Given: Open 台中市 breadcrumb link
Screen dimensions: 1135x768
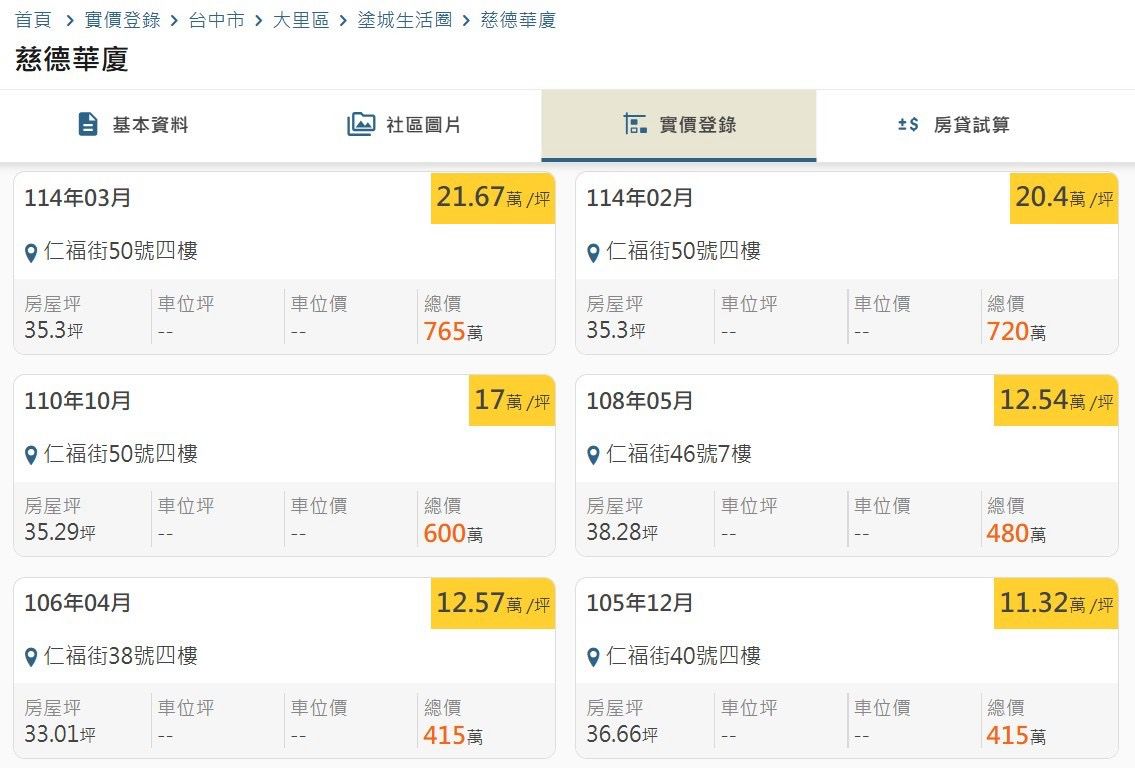Looking at the screenshot, I should (x=216, y=20).
